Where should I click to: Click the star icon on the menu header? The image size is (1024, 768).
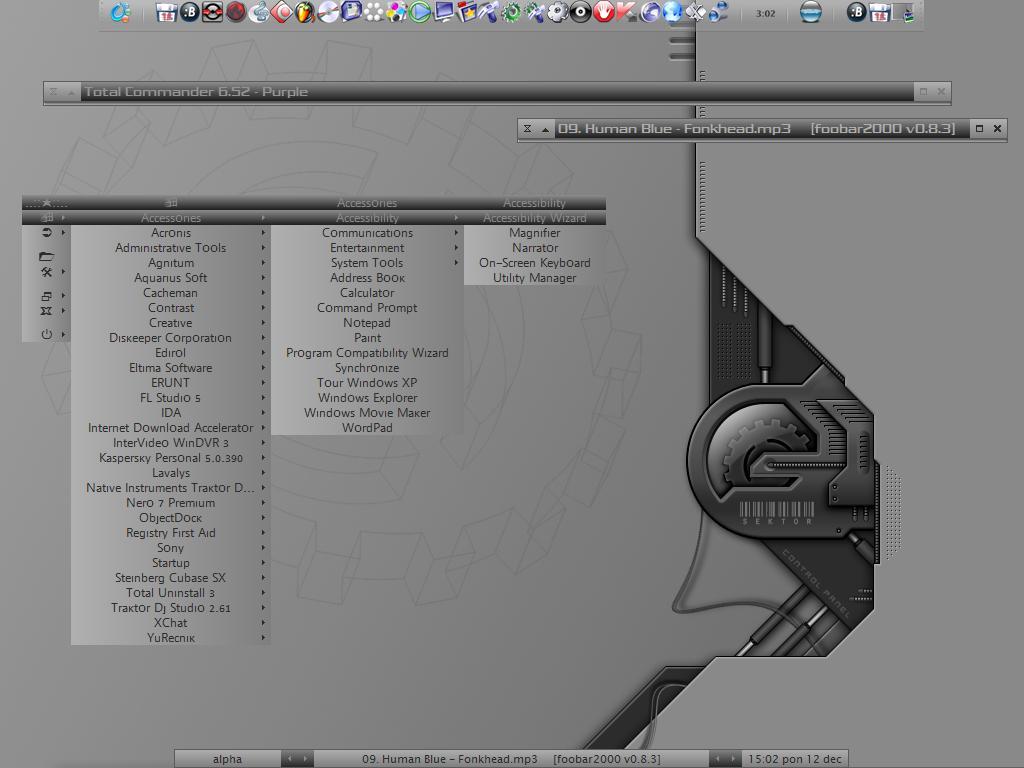(x=46, y=203)
